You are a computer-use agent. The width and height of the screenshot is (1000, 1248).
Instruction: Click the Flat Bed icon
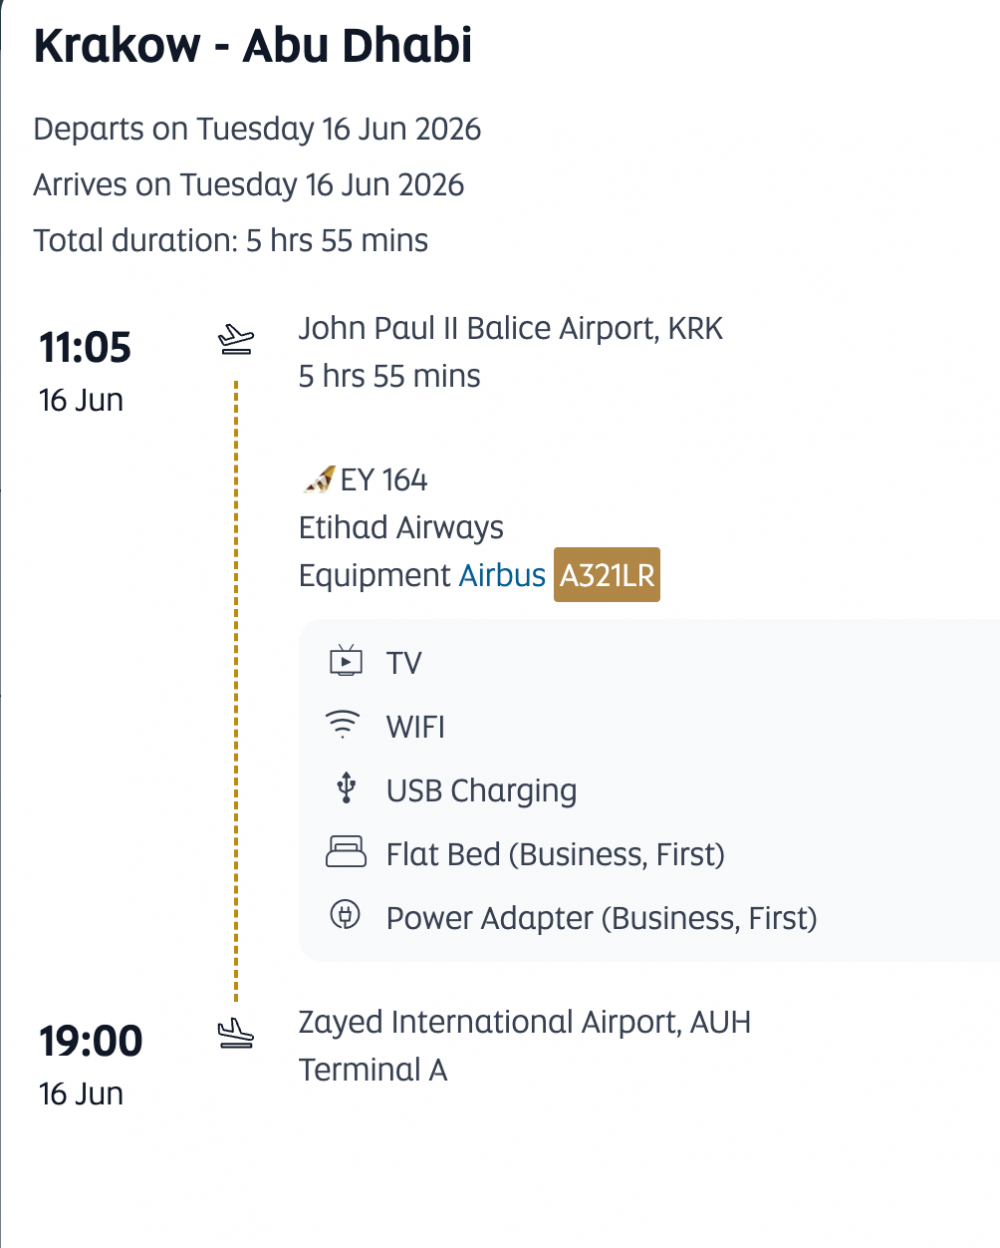[x=346, y=851]
